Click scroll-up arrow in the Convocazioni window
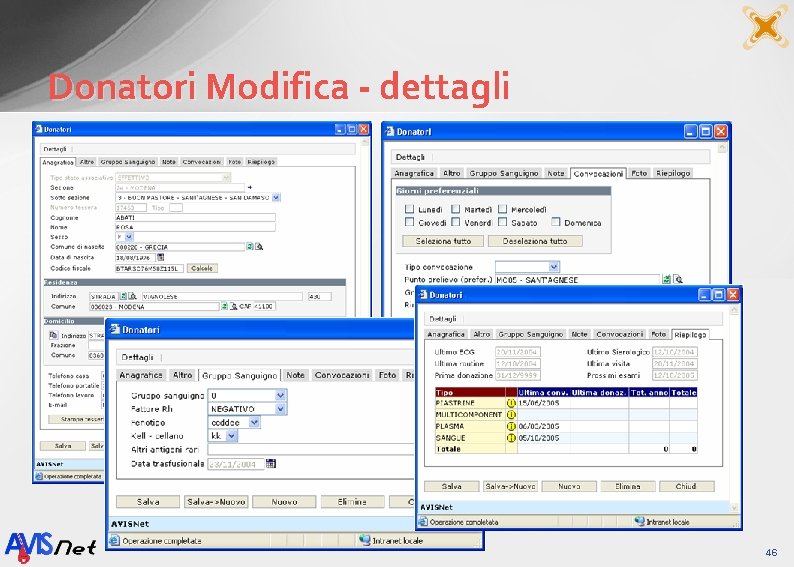794x567 pixels. 722,148
